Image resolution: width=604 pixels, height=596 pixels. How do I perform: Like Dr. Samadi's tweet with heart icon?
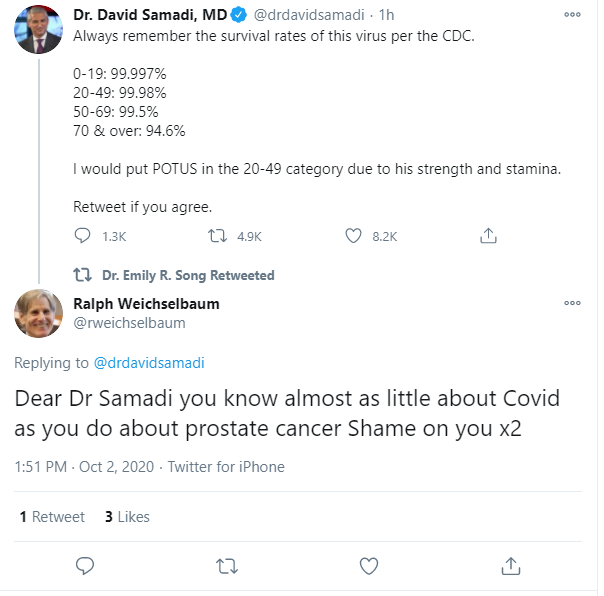pyautogui.click(x=352, y=236)
